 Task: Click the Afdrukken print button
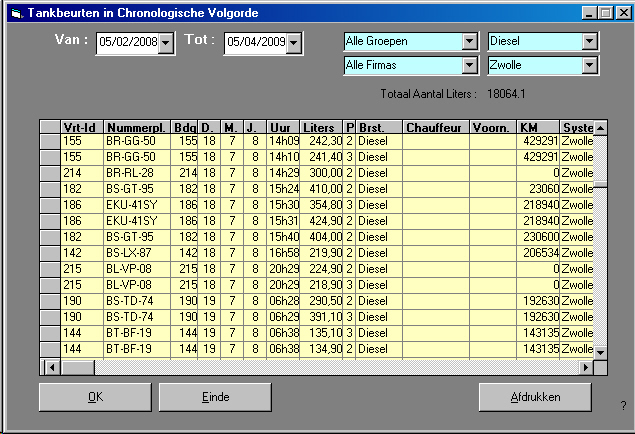[x=535, y=397]
